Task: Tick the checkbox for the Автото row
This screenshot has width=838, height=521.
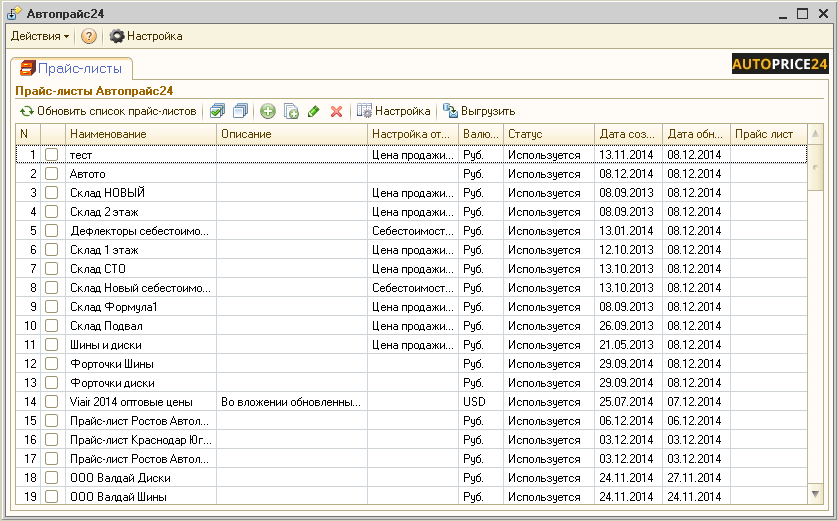Action: (x=51, y=174)
